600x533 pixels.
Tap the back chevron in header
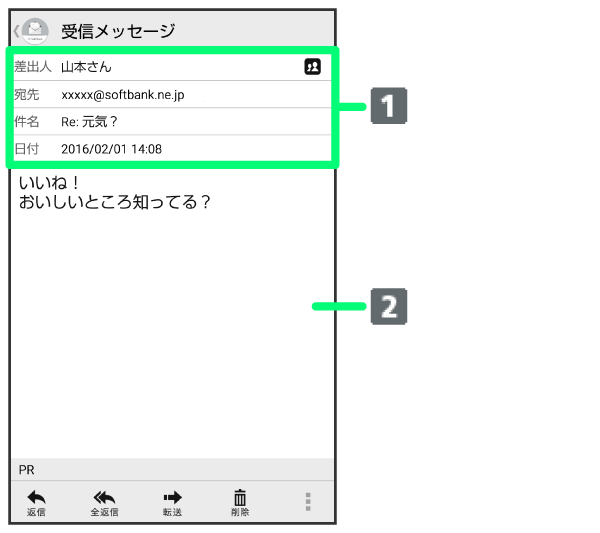point(16,31)
